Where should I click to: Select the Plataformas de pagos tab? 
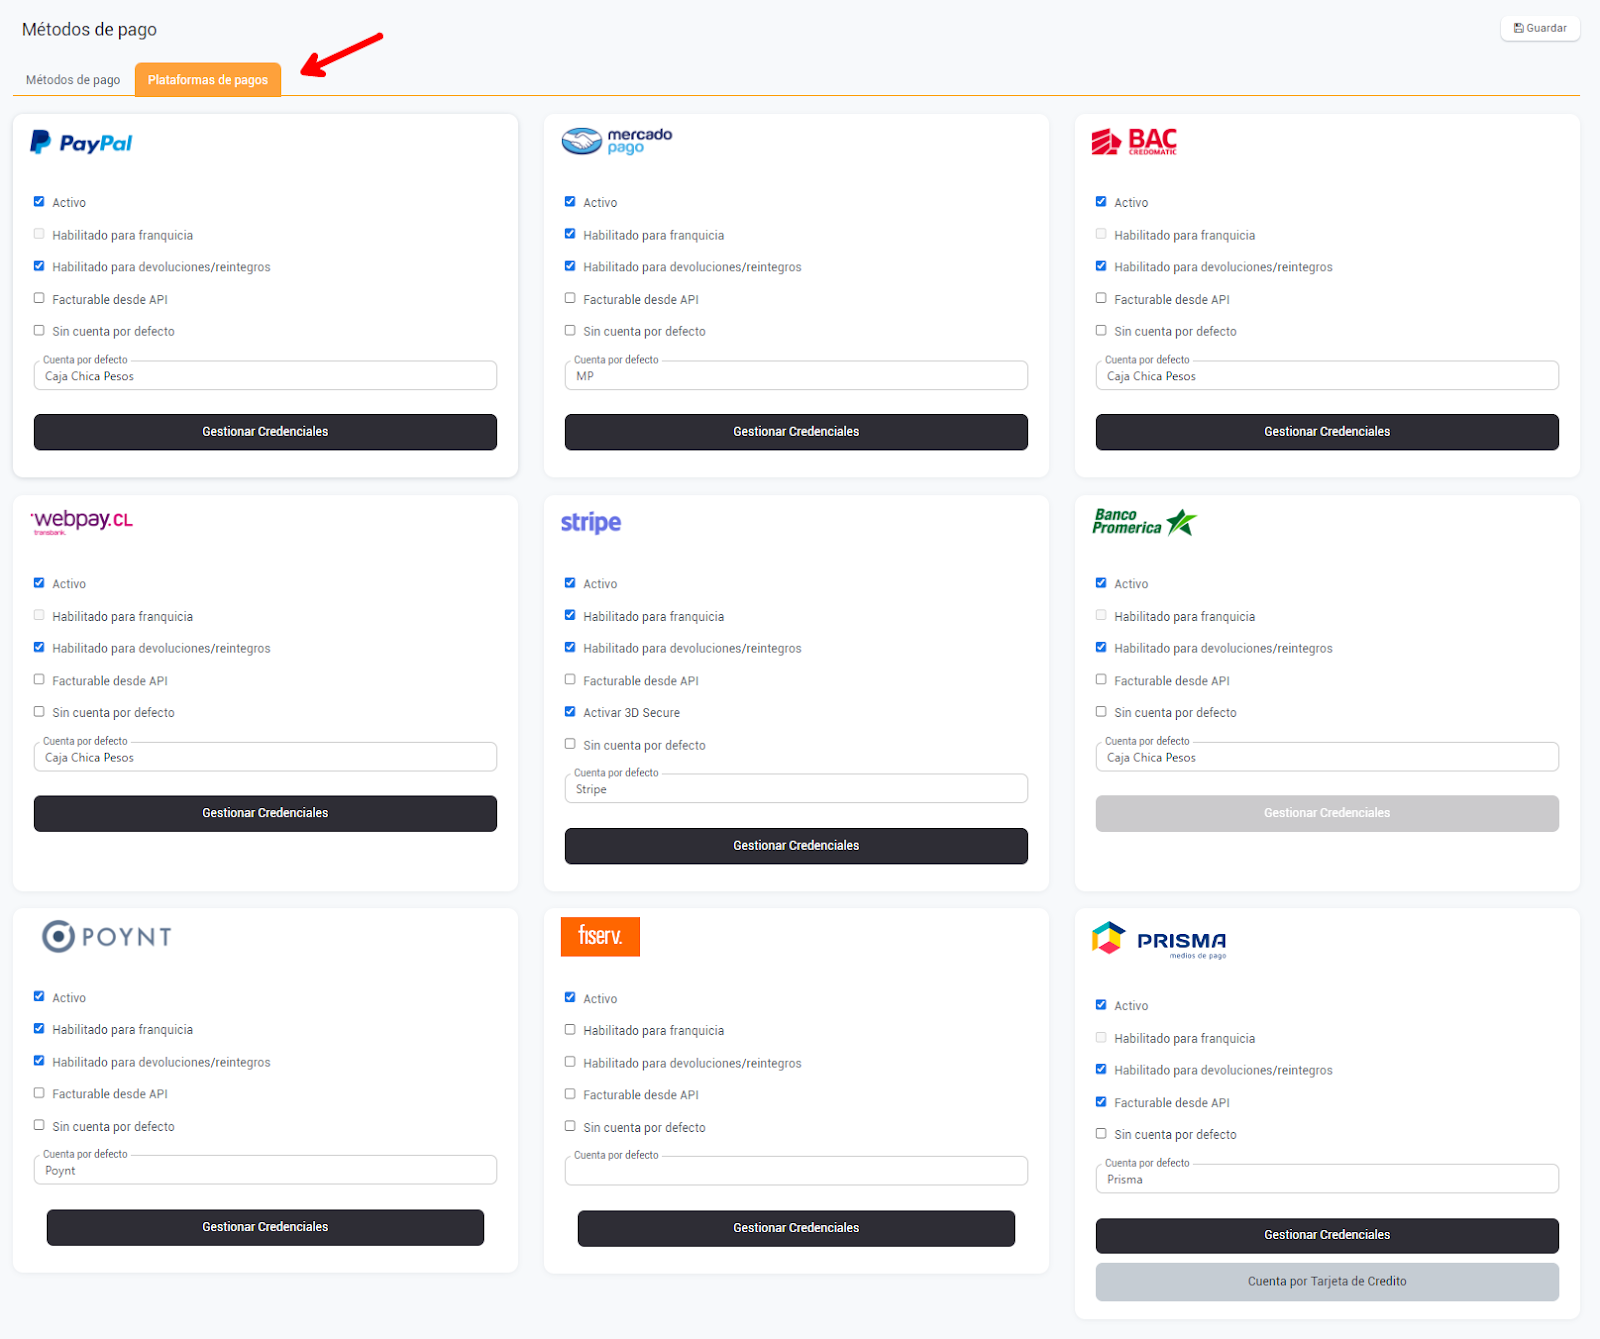[x=208, y=80]
